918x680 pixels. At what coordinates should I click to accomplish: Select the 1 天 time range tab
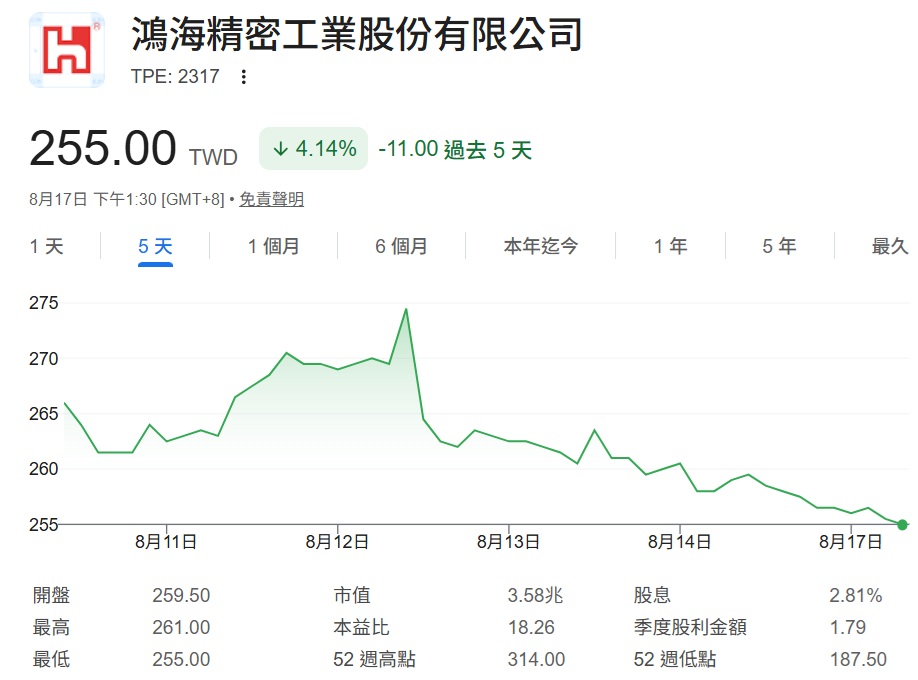[x=46, y=246]
